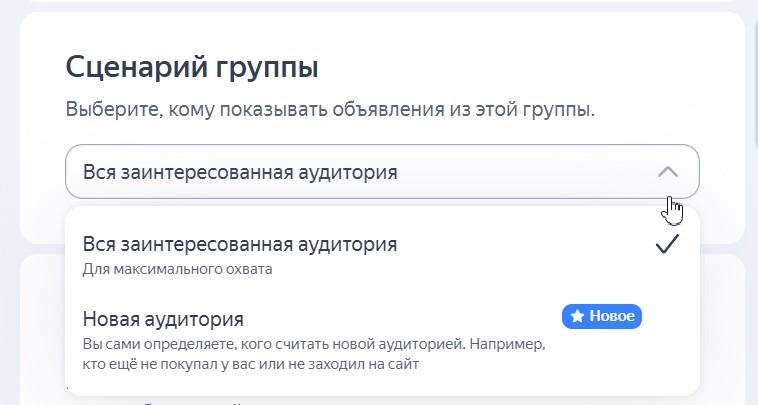This screenshot has height=405, width=758.
Task: Click the word "Сценарий" in the heading
Action: [135, 68]
